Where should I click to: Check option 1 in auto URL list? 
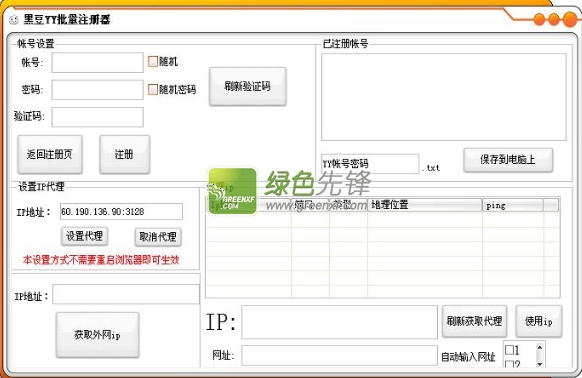[x=509, y=350]
